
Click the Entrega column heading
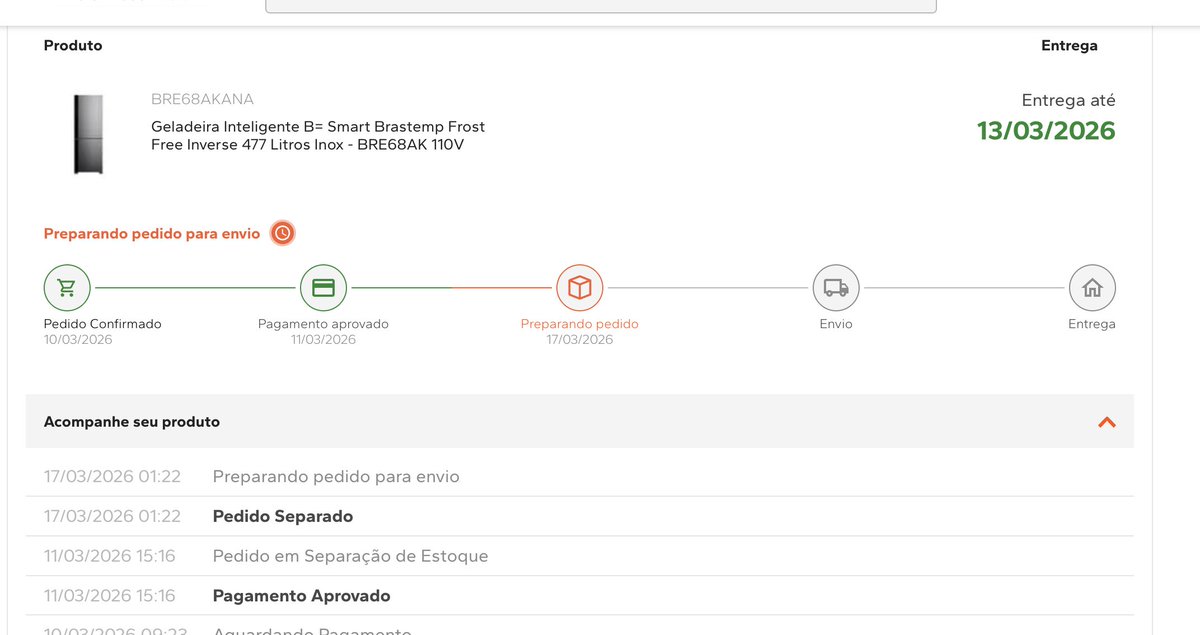[1069, 46]
